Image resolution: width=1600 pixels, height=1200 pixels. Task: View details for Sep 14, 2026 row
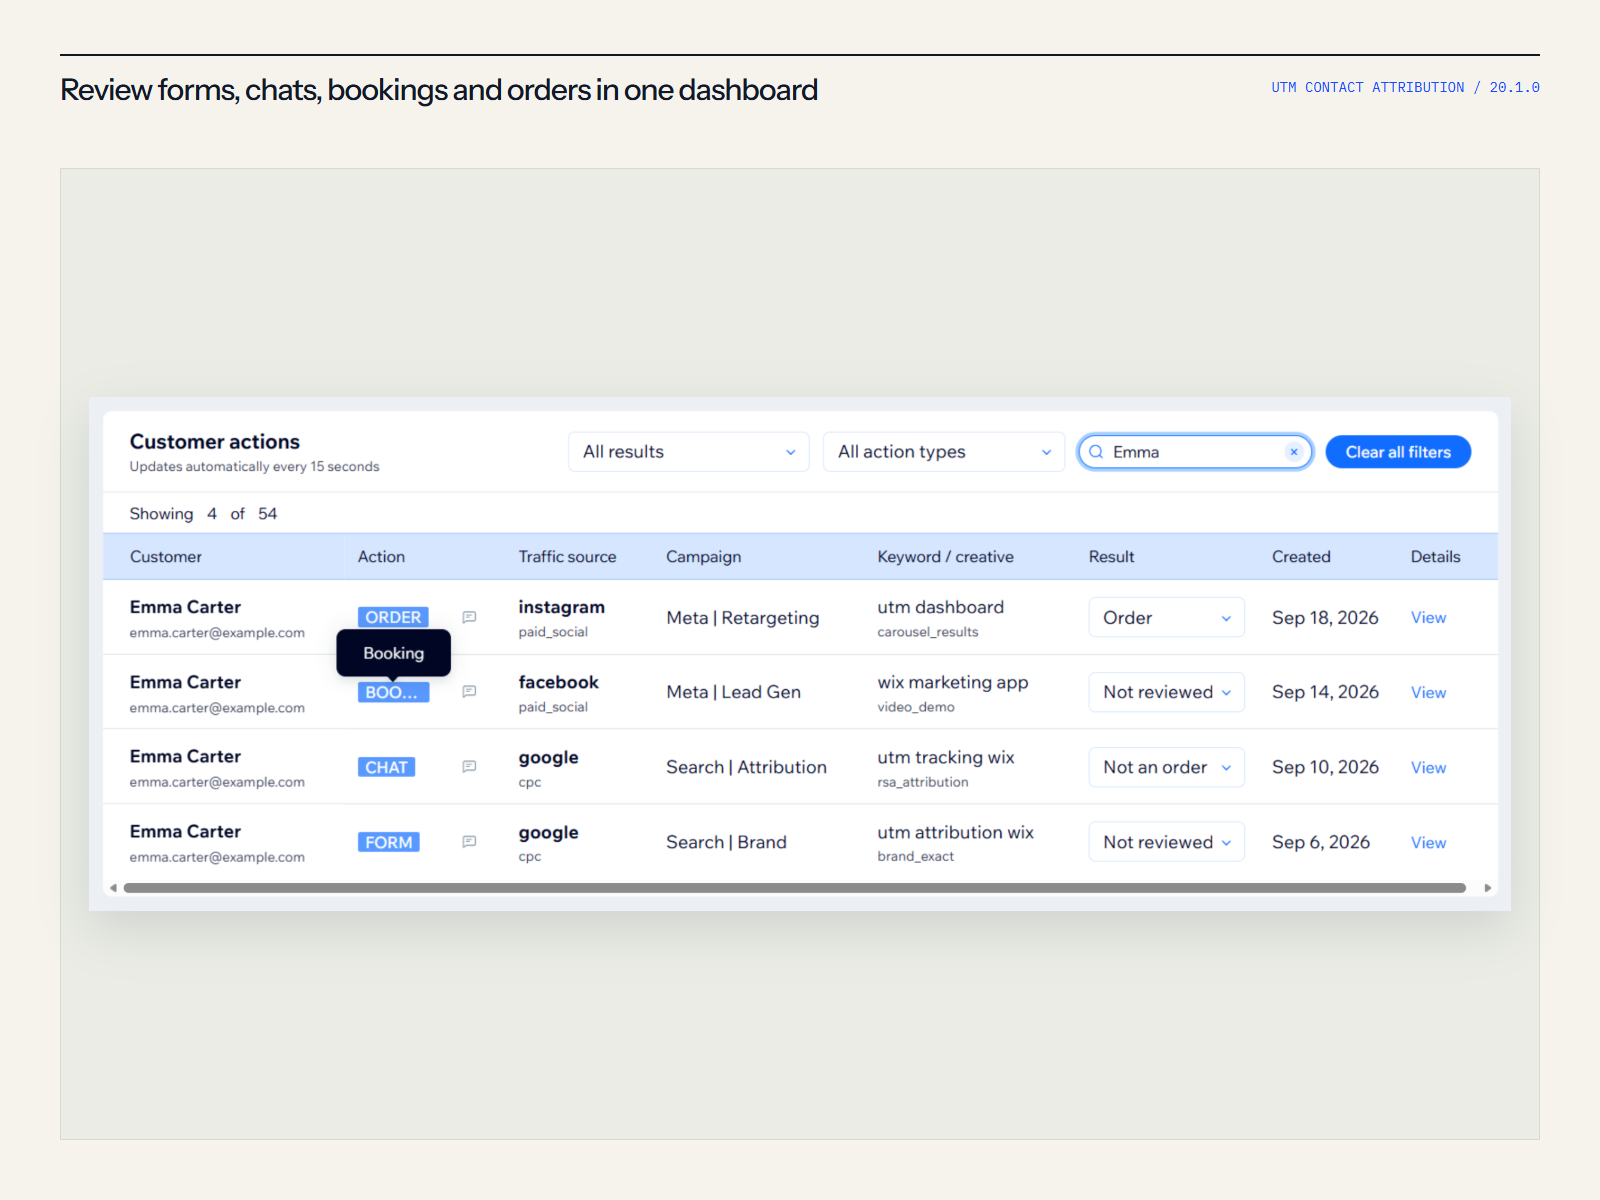click(x=1428, y=693)
